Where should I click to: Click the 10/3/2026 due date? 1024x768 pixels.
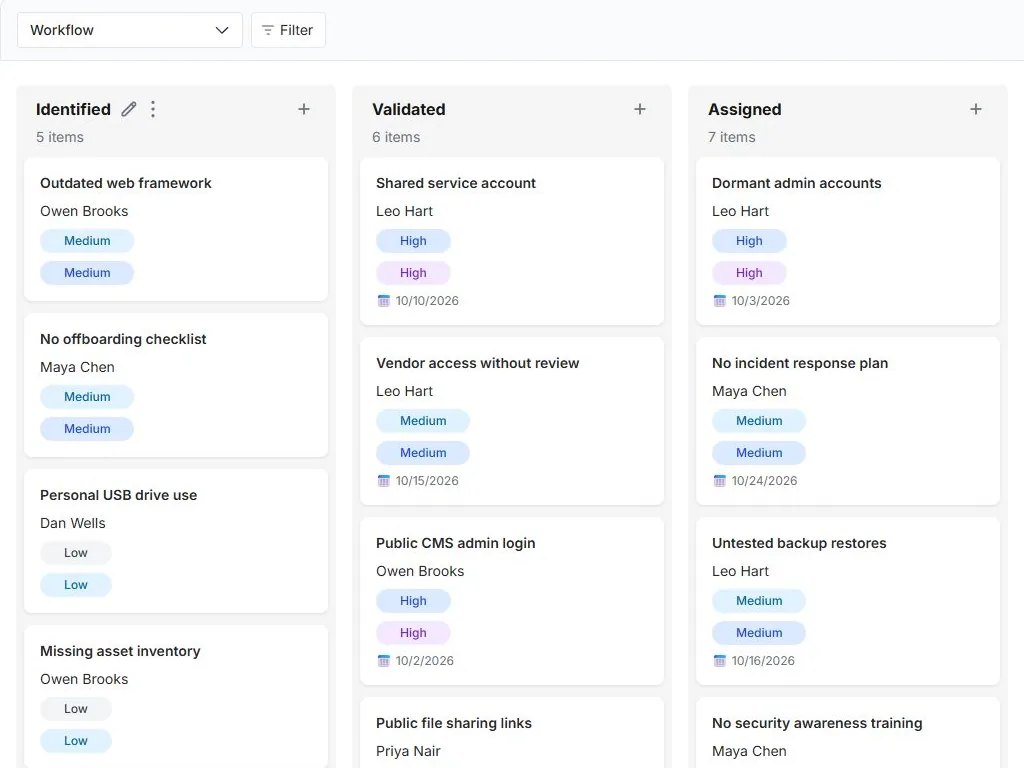pyautogui.click(x=760, y=300)
